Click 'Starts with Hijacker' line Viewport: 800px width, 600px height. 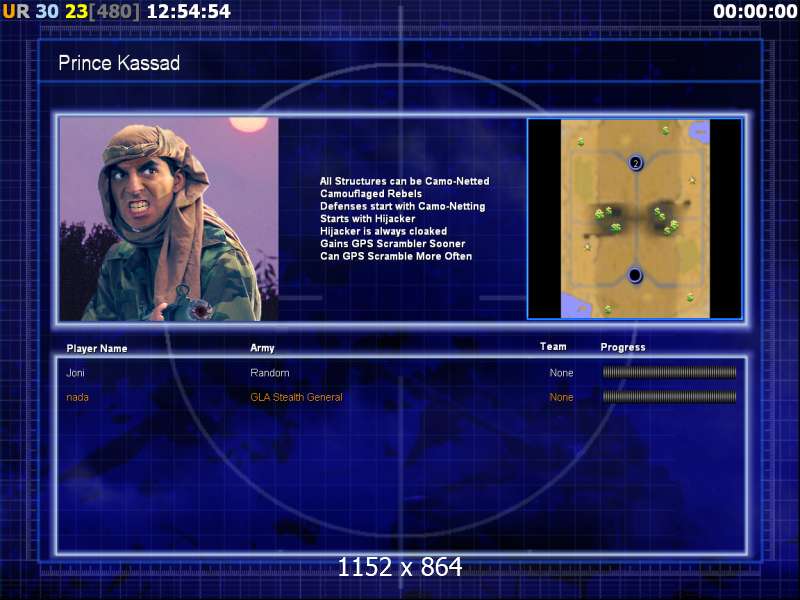click(x=367, y=218)
